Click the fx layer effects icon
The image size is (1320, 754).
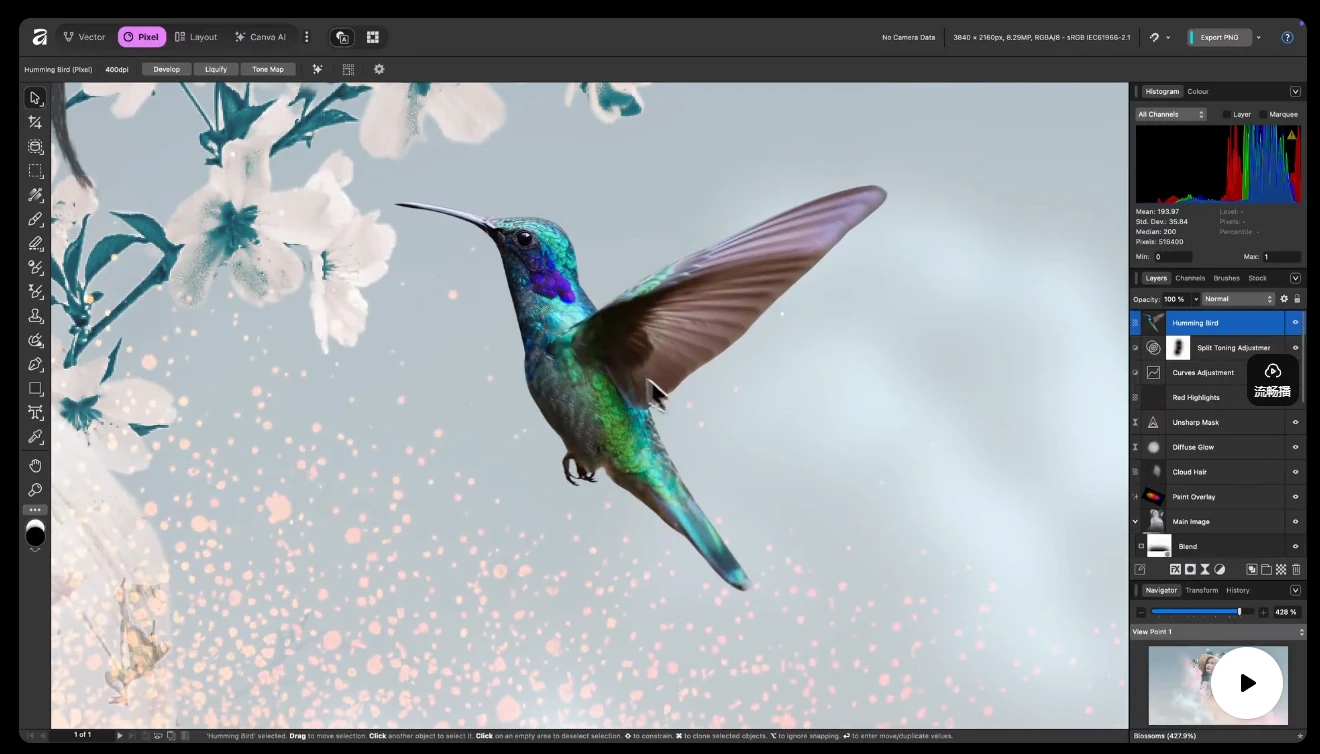1175,569
